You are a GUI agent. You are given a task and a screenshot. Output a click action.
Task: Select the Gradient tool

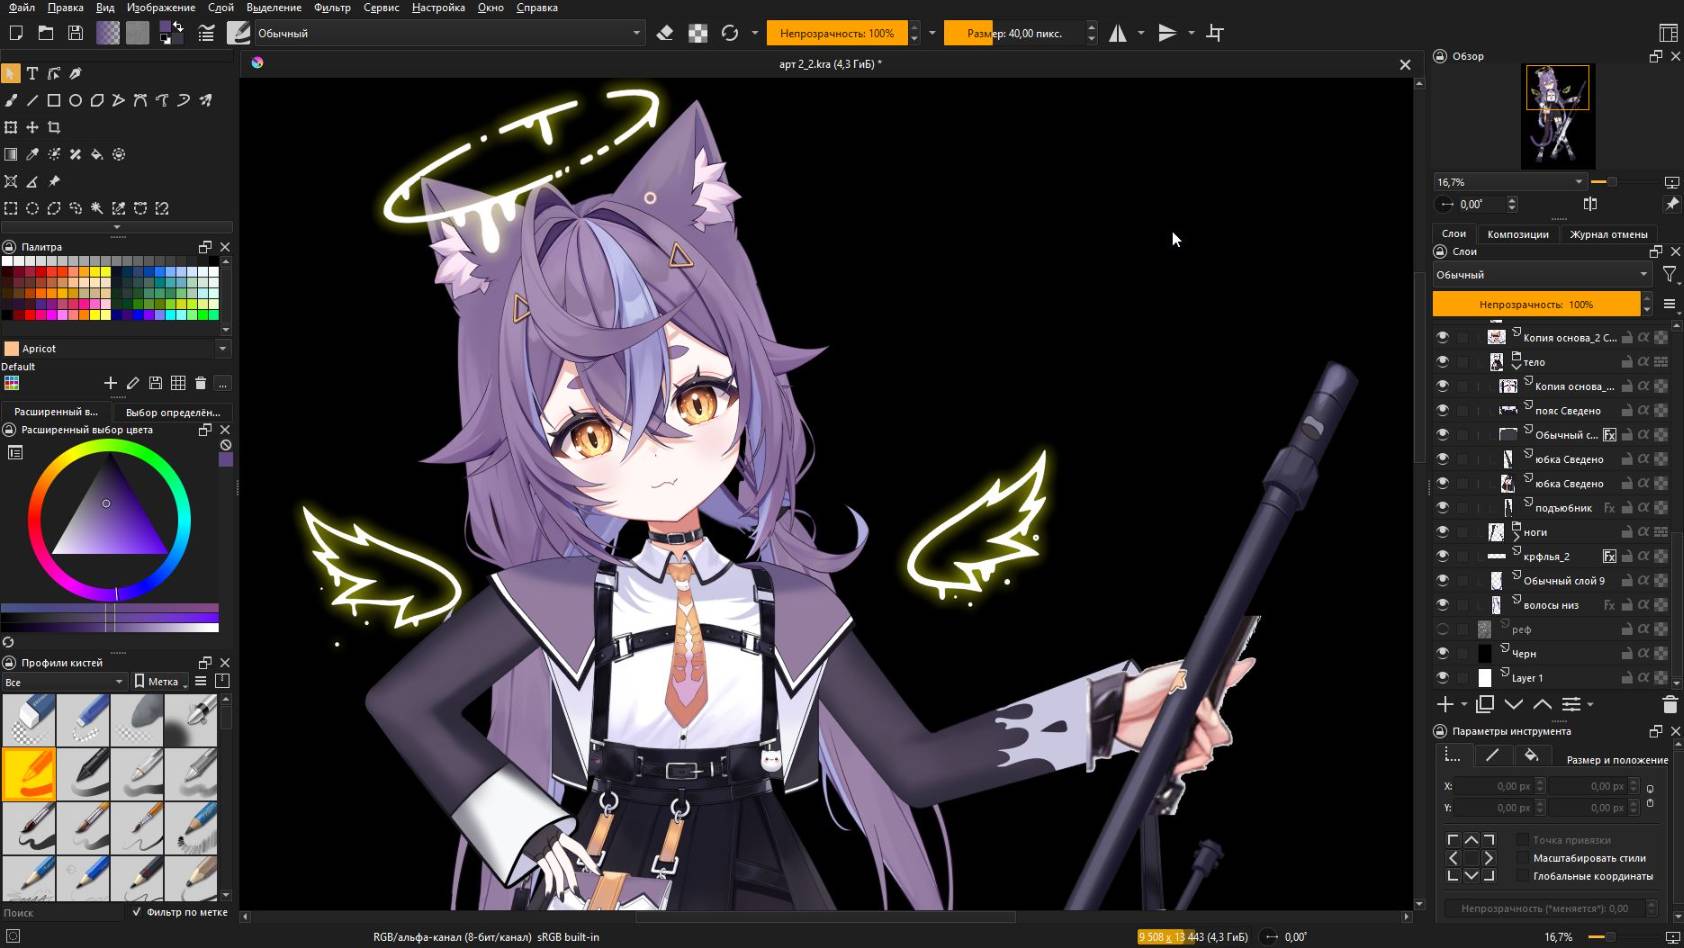click(11, 154)
